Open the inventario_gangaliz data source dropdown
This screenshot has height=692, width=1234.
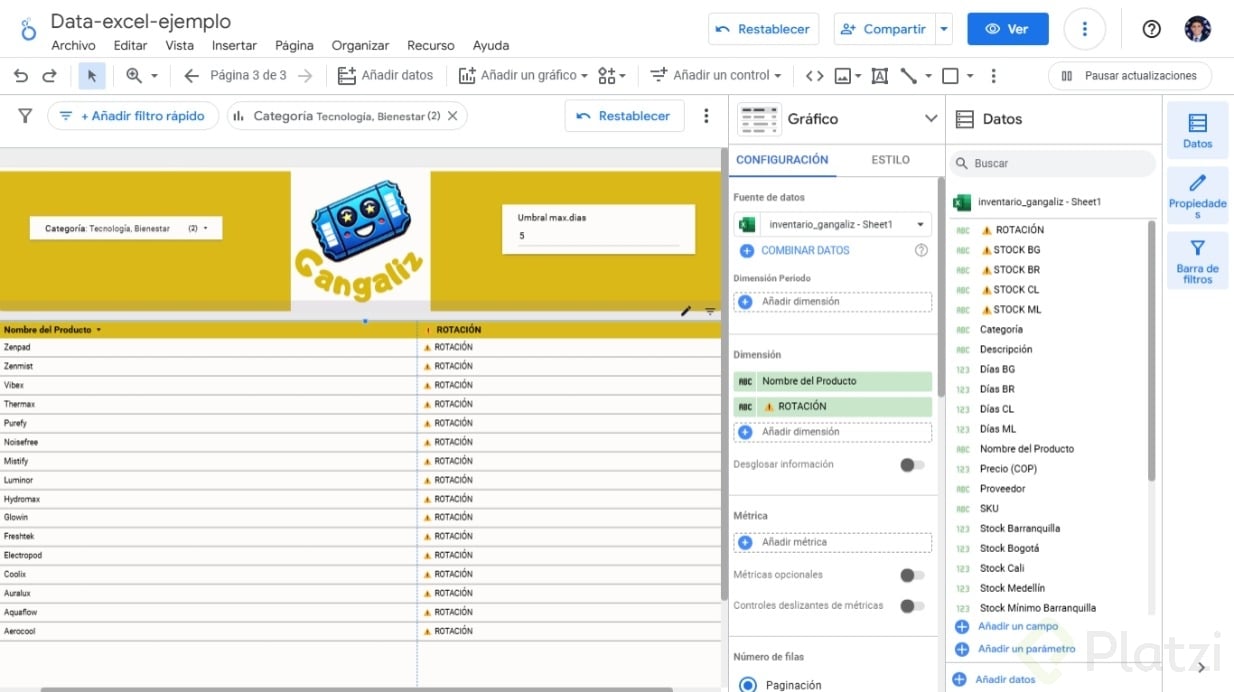point(845,225)
